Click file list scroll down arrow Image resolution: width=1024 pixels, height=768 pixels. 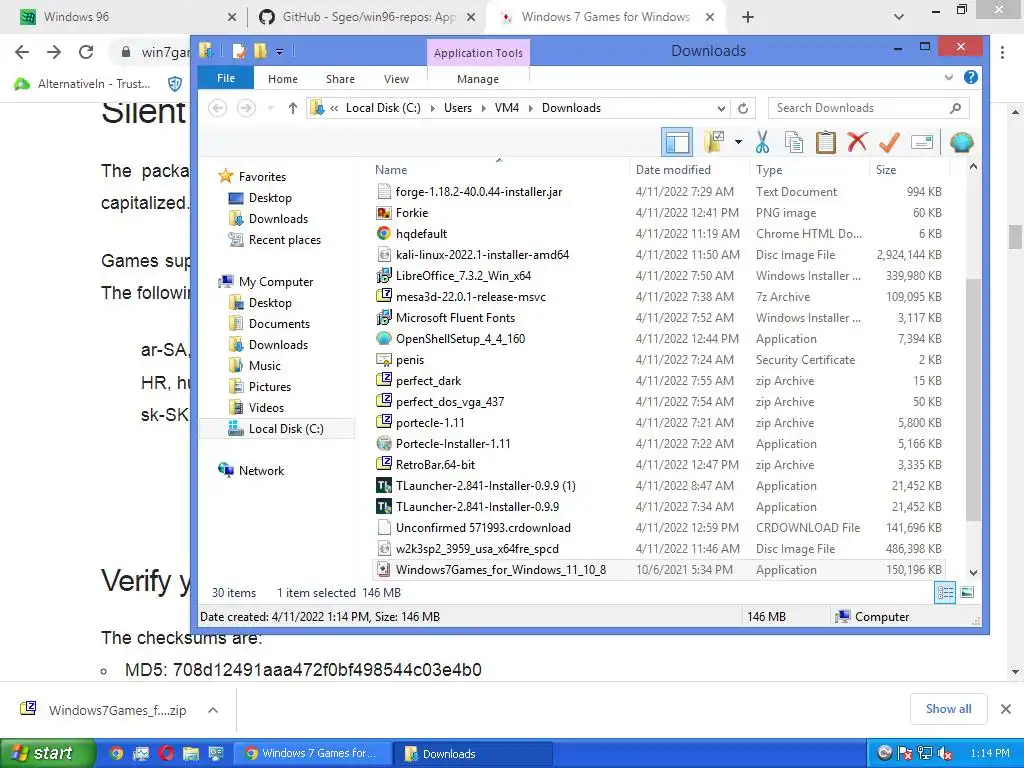click(x=972, y=573)
